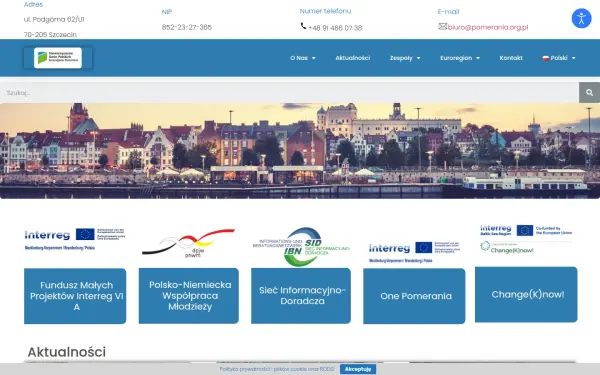The height and width of the screenshot is (375, 600).
Task: Open the One Pomerania tile
Action: 414,296
